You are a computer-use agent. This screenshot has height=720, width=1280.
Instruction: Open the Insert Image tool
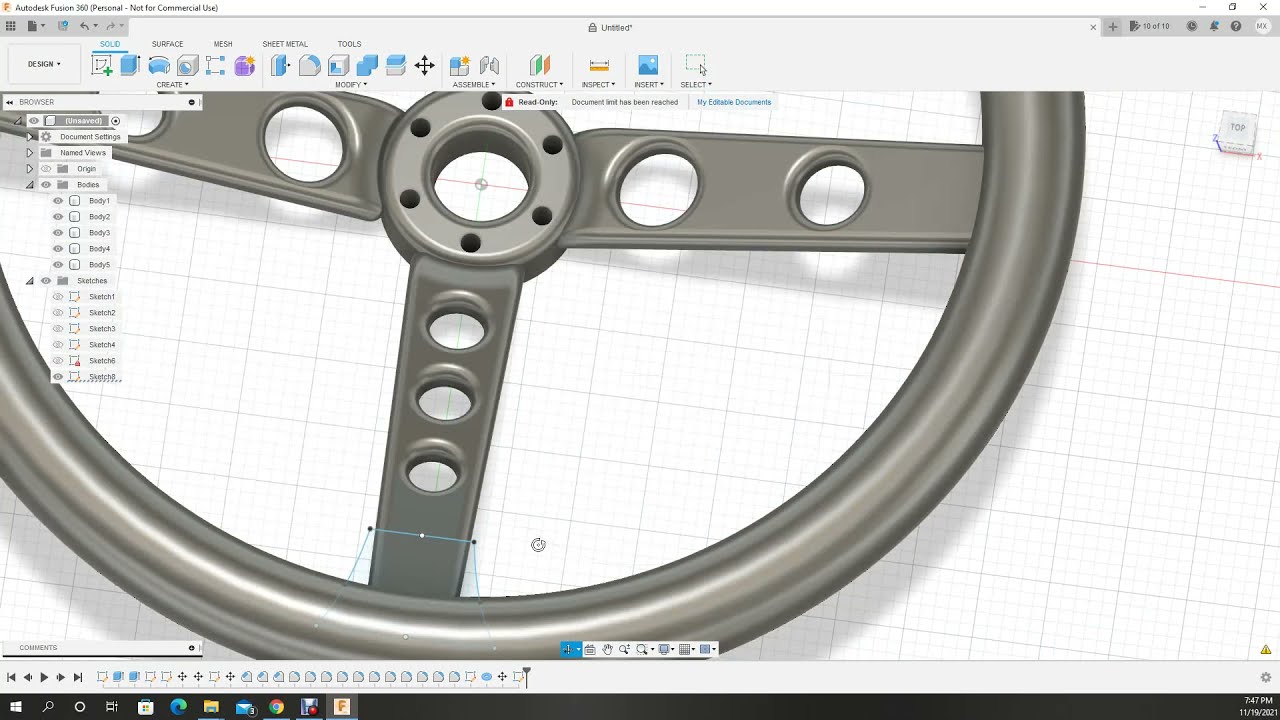tap(648, 65)
